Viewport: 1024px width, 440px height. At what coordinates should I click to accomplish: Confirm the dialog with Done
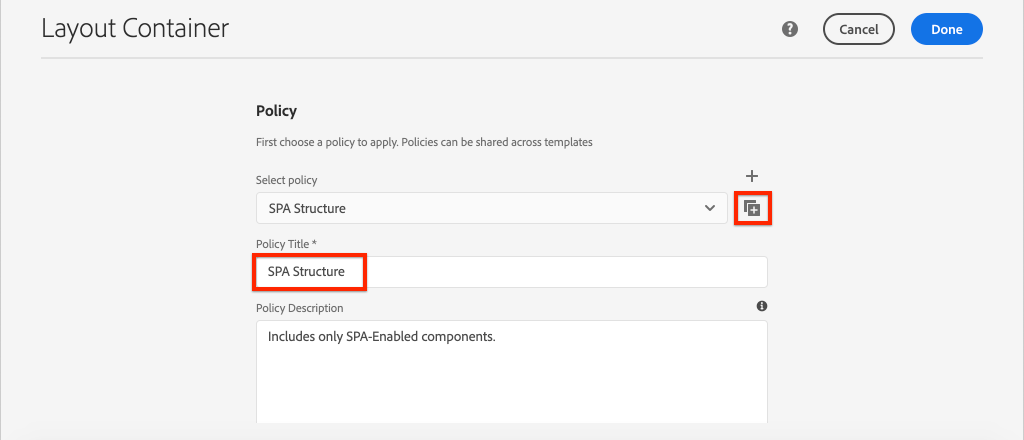947,29
